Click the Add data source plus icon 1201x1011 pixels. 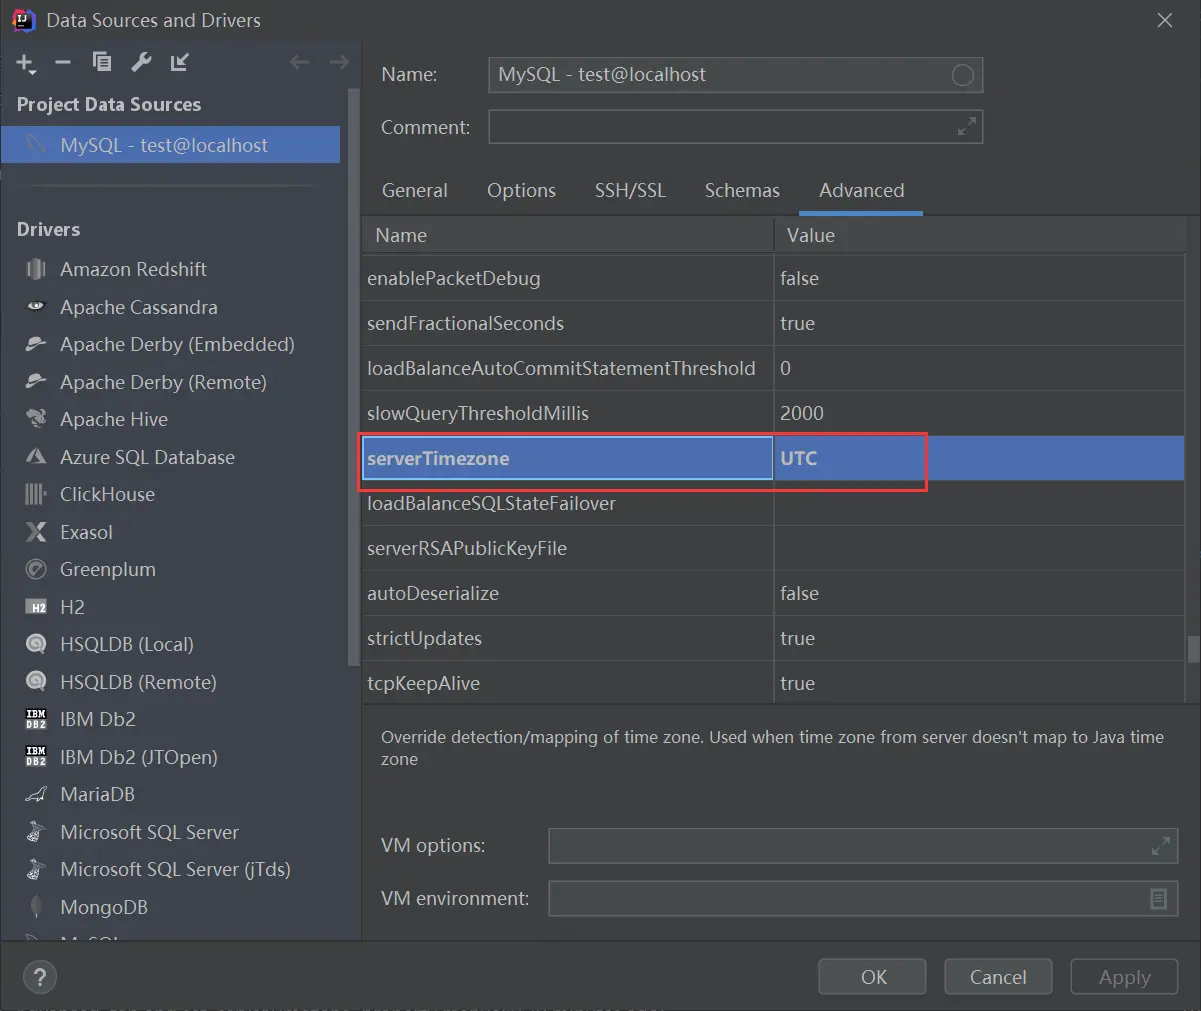(26, 63)
